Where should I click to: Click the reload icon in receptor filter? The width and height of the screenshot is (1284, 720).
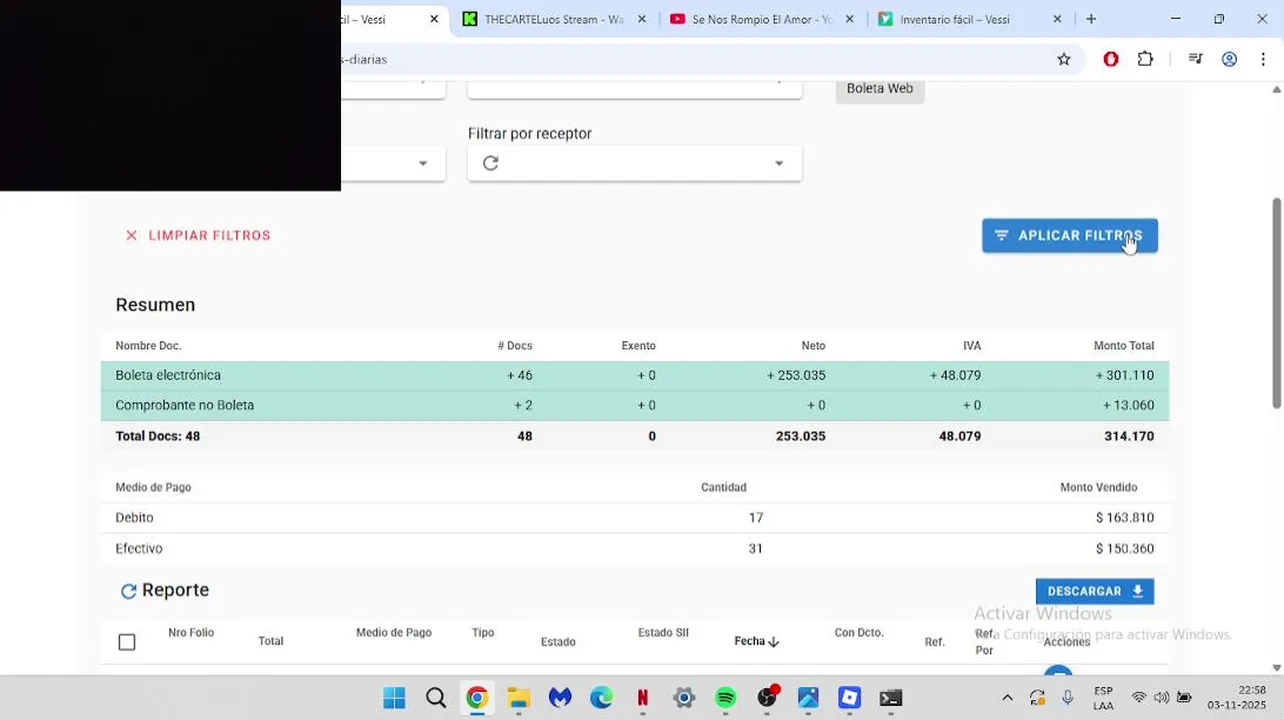point(490,163)
